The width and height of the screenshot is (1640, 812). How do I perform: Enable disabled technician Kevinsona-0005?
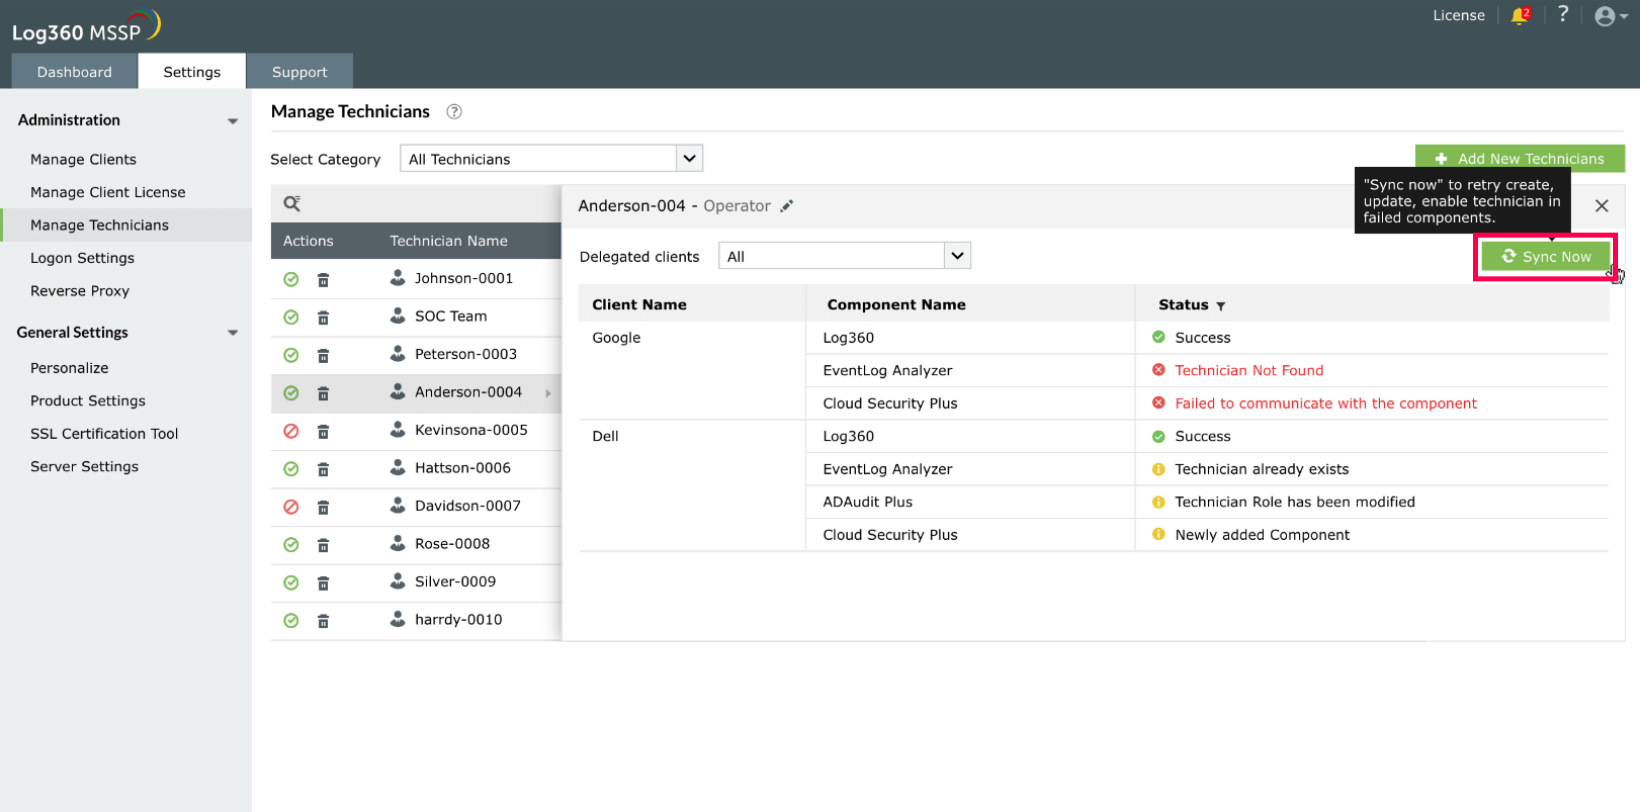pyautogui.click(x=291, y=432)
